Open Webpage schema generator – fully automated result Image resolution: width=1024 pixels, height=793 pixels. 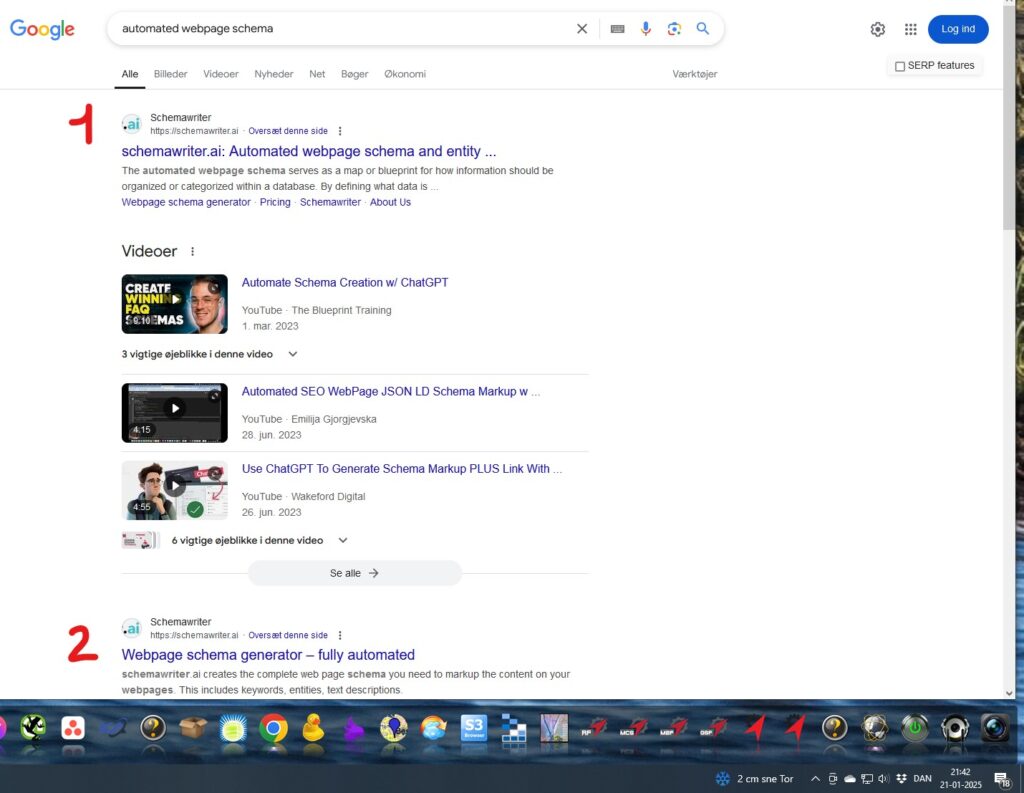pyautogui.click(x=268, y=655)
